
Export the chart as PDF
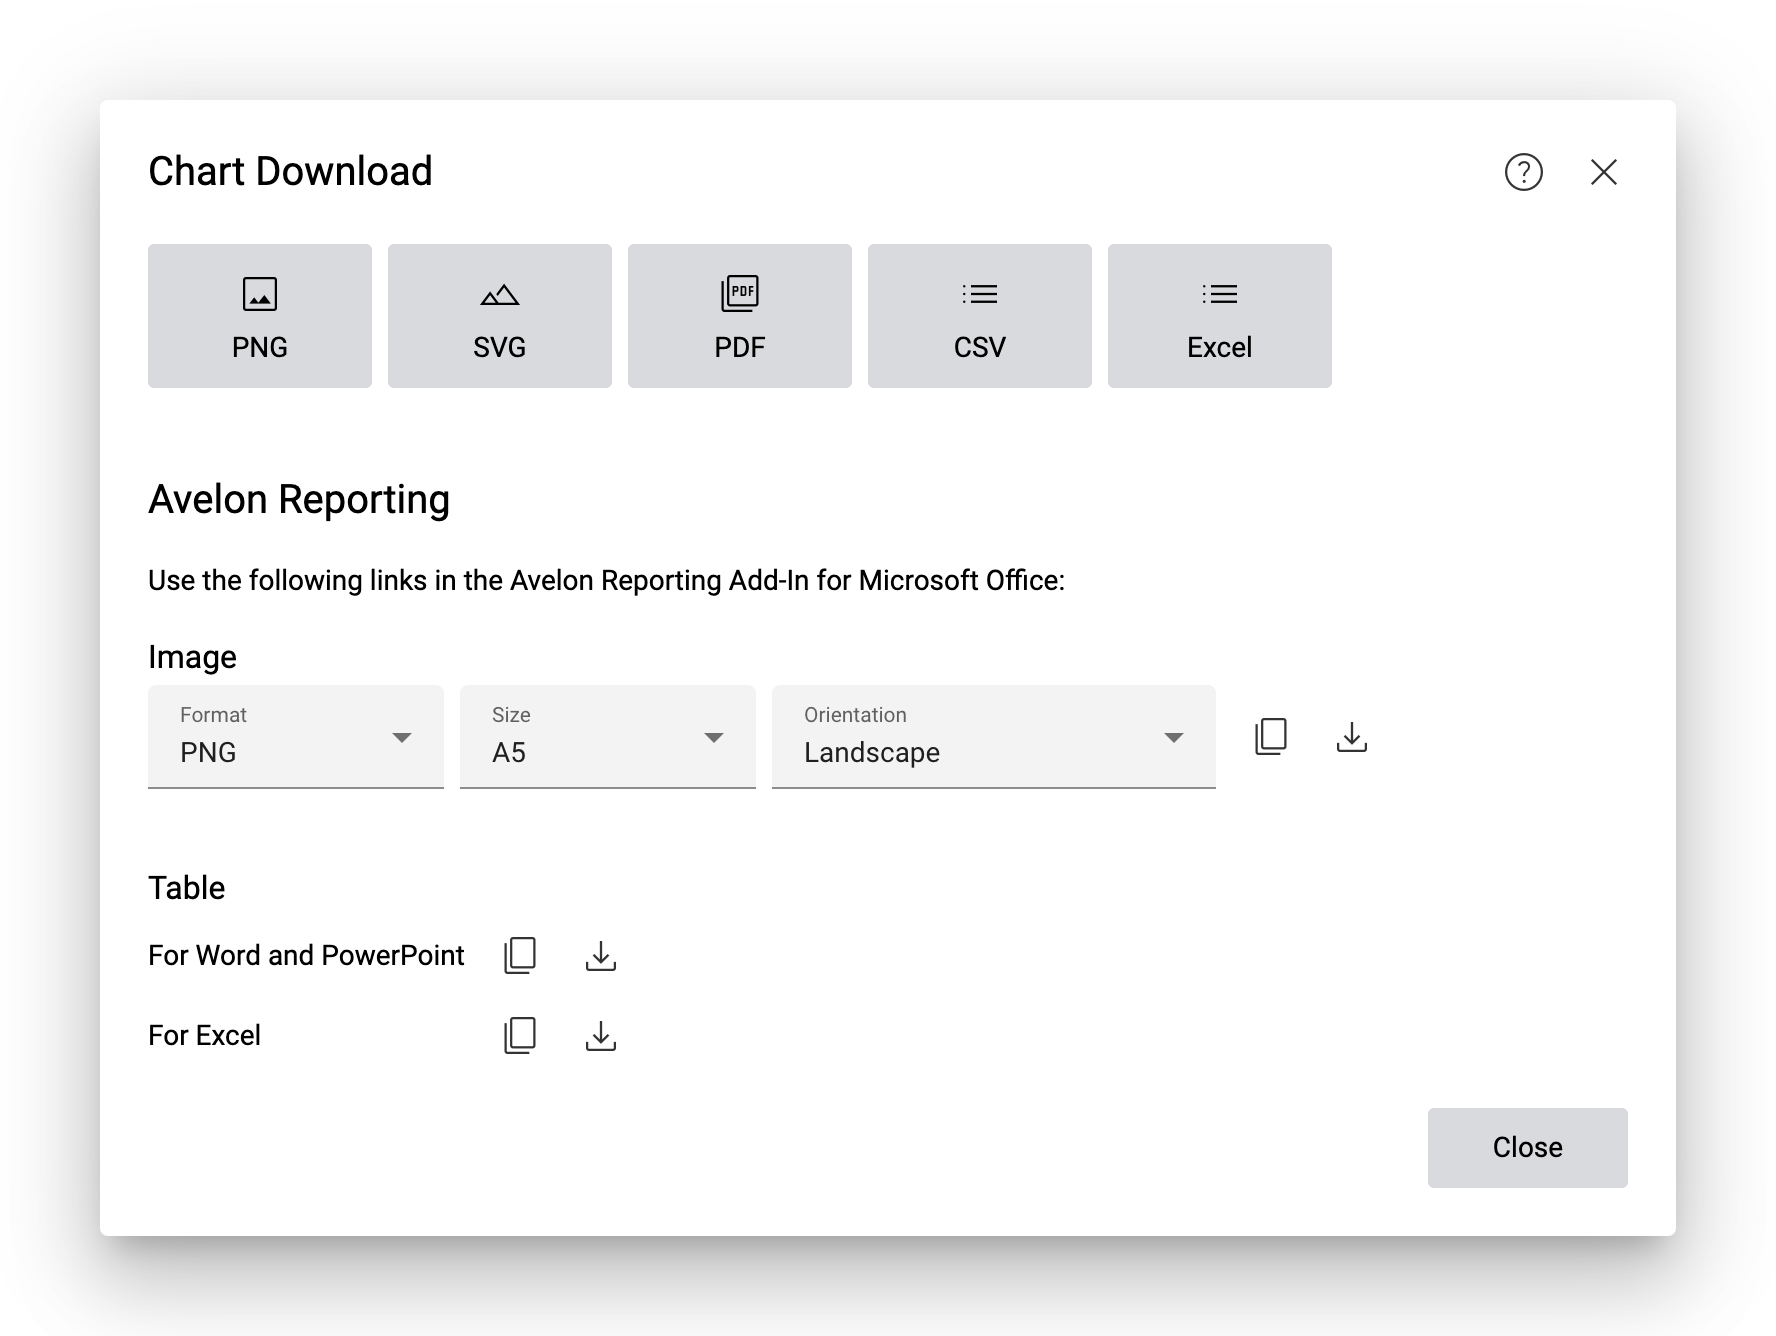pyautogui.click(x=740, y=316)
